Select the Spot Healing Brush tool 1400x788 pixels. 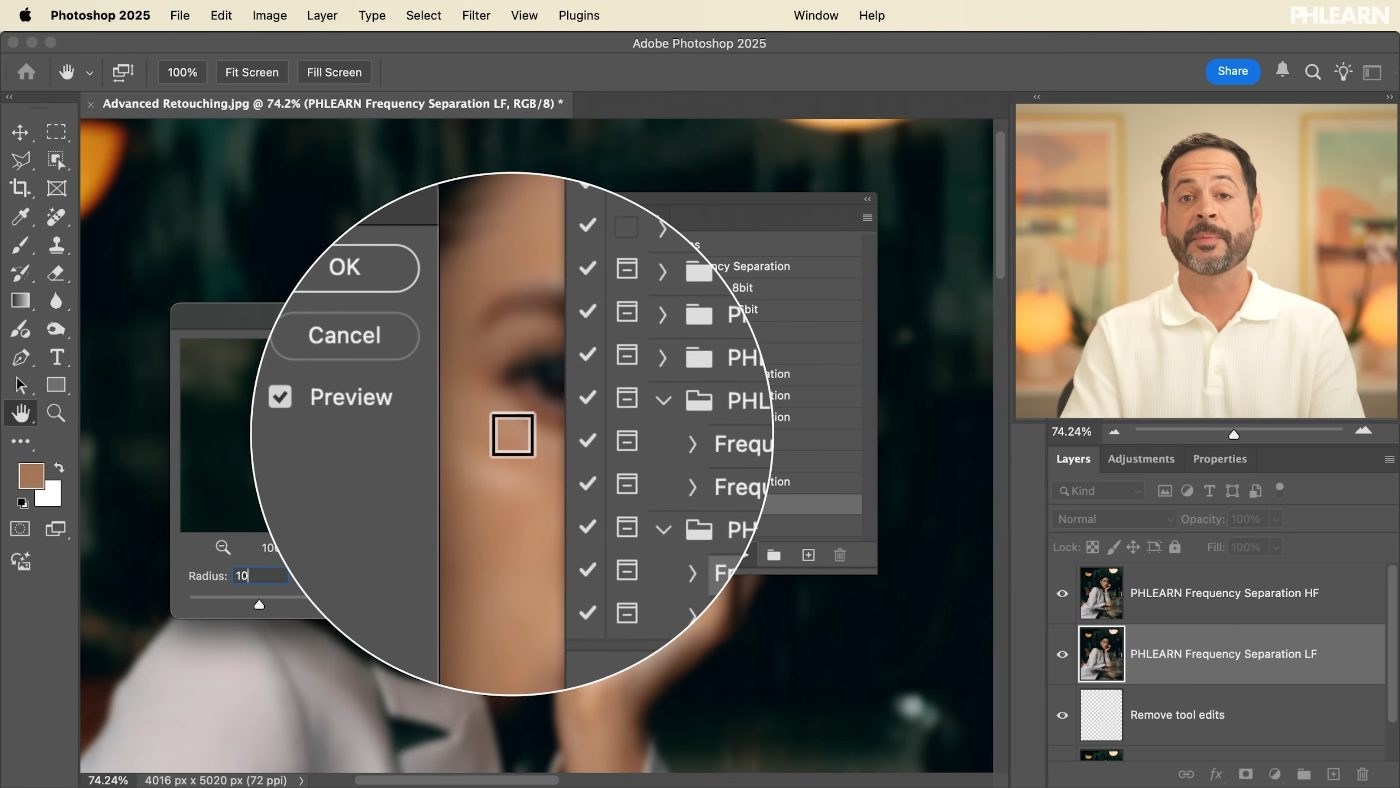56,216
